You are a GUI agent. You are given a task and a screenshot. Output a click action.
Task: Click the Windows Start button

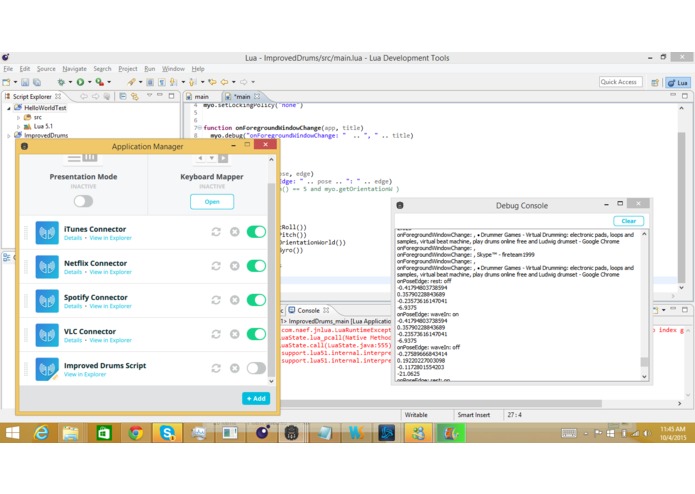[x=12, y=432]
